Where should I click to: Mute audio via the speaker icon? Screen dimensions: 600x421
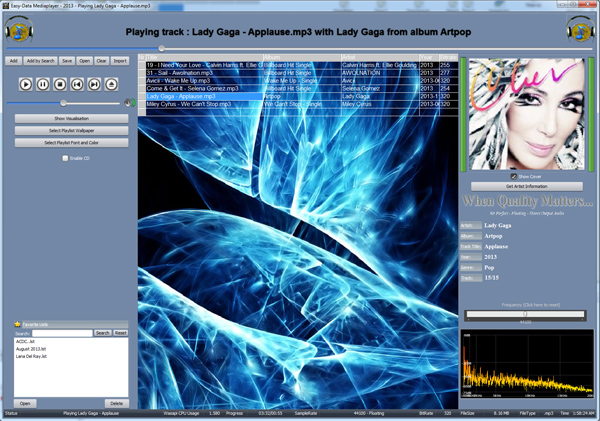[x=130, y=103]
